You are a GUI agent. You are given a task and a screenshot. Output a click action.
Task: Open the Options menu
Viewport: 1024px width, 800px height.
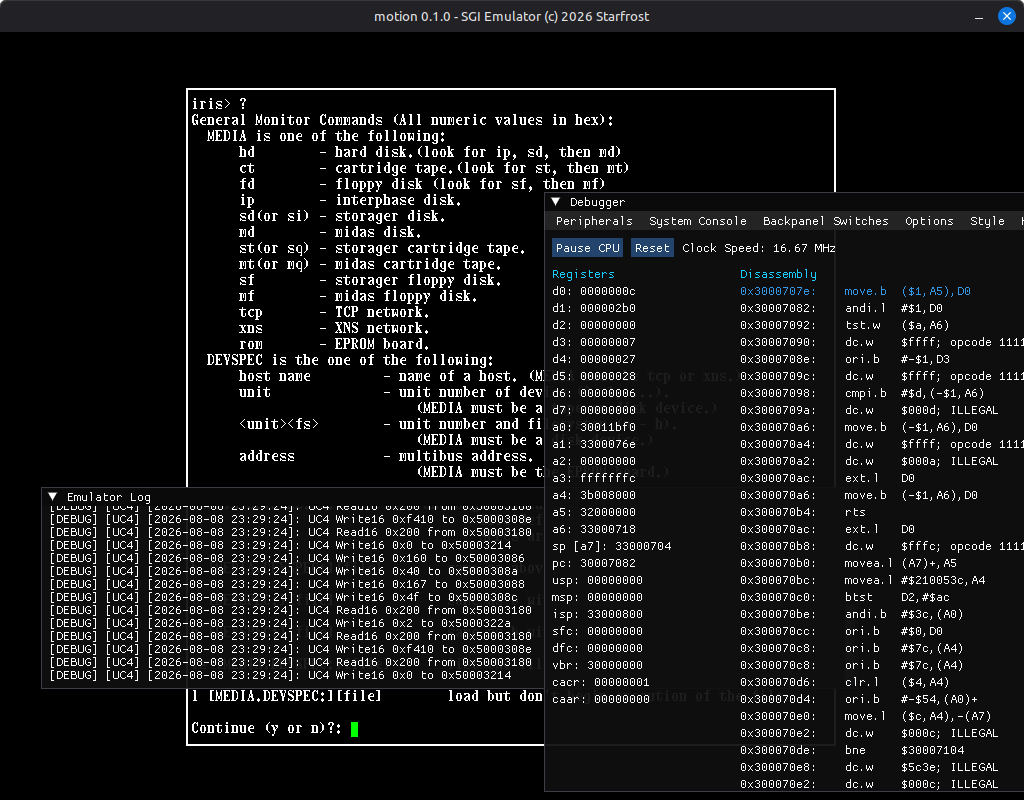[x=929, y=221]
